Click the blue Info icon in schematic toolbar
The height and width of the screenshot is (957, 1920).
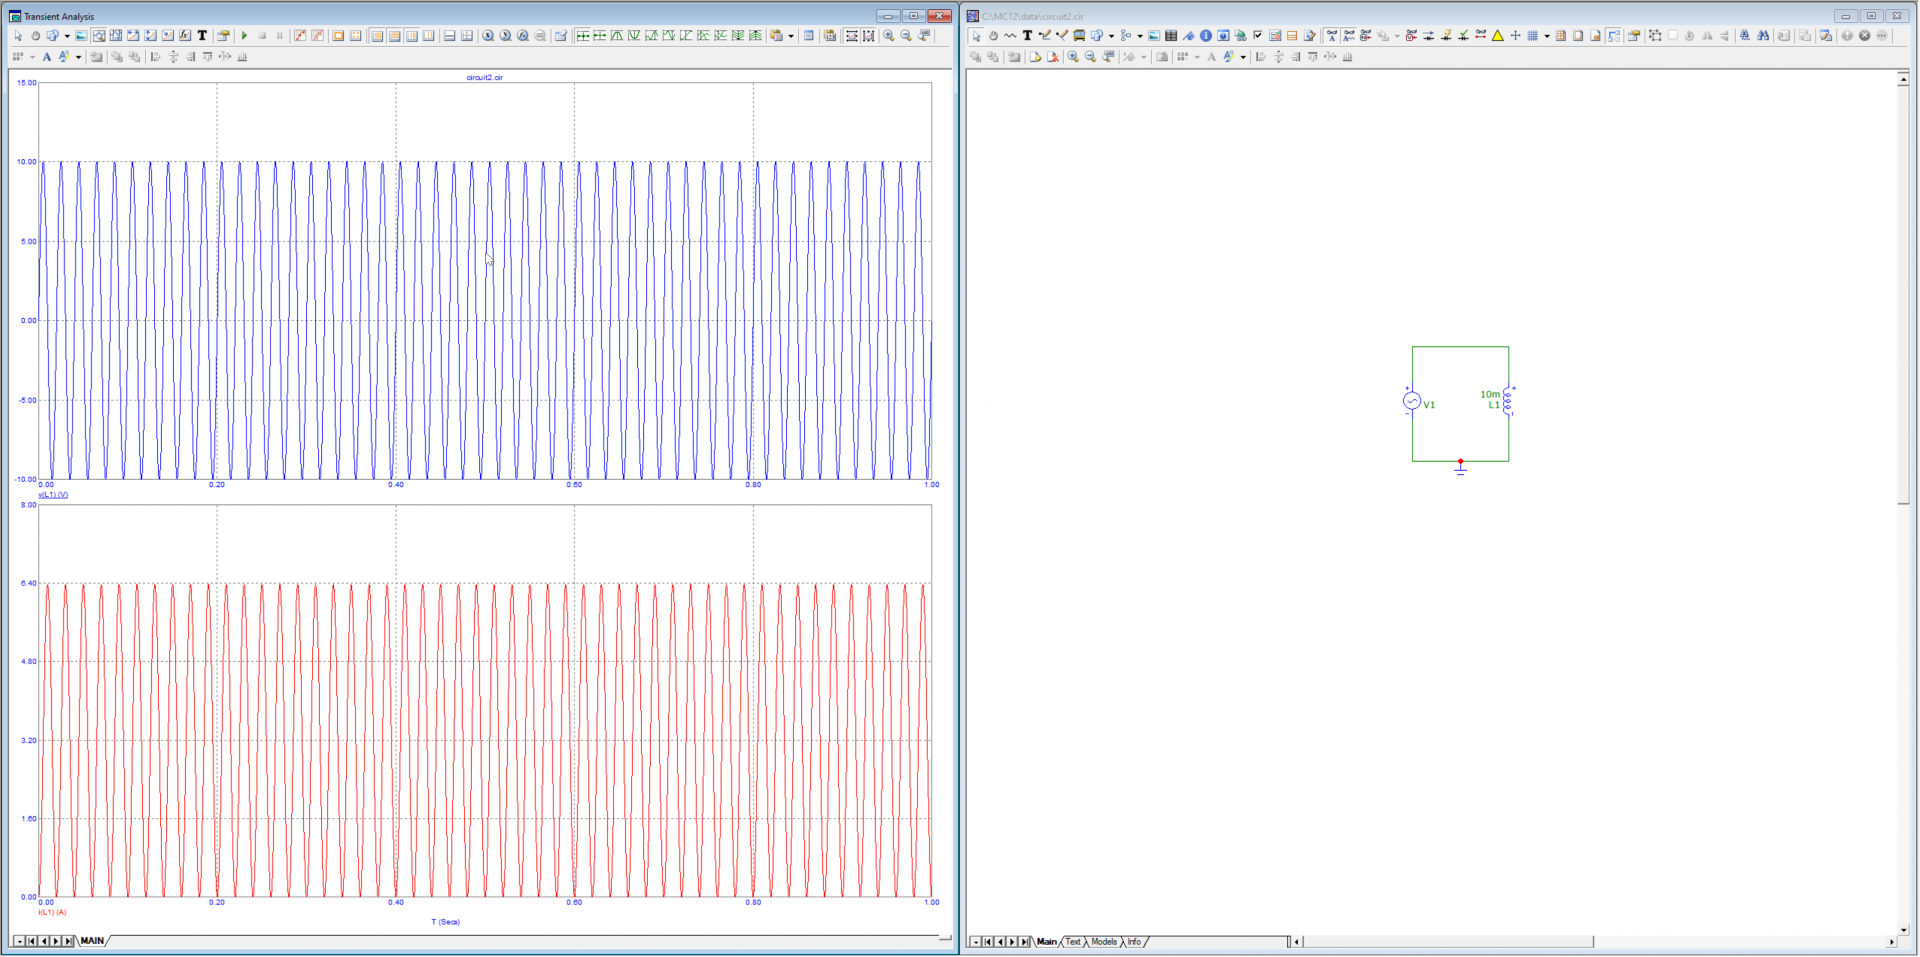pos(1206,35)
